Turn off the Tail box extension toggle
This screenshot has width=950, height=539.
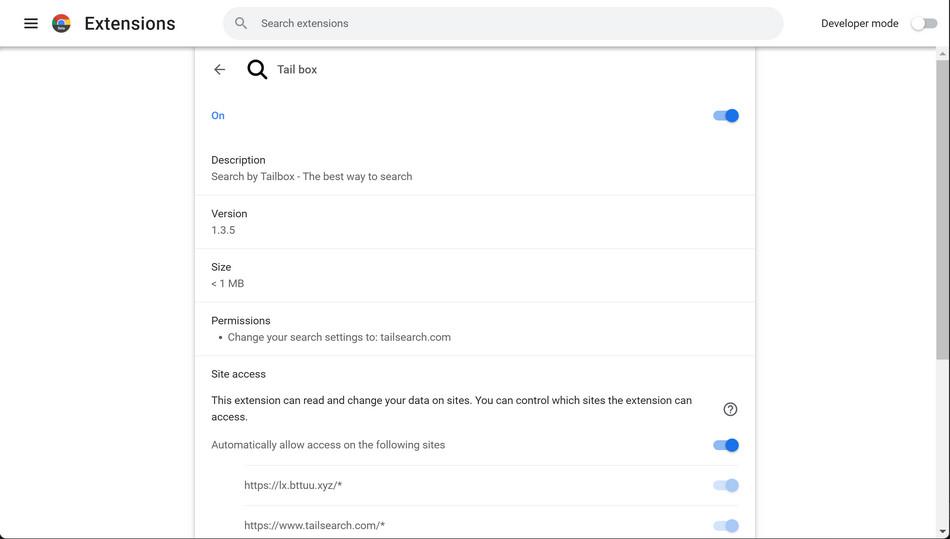click(725, 116)
